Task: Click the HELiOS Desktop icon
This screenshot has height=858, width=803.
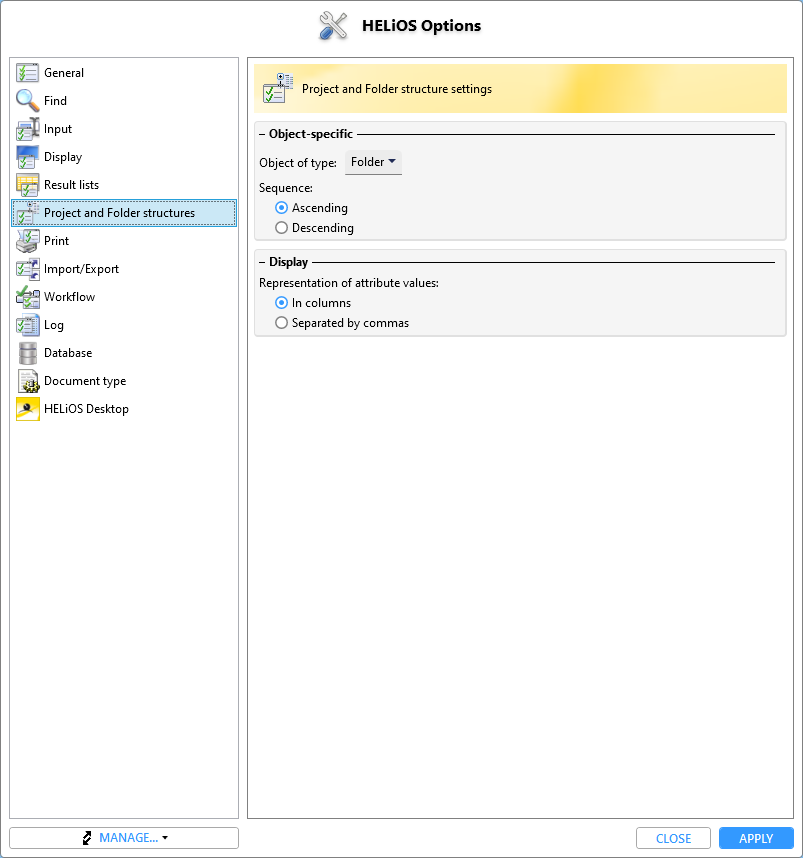Action: click(x=27, y=409)
